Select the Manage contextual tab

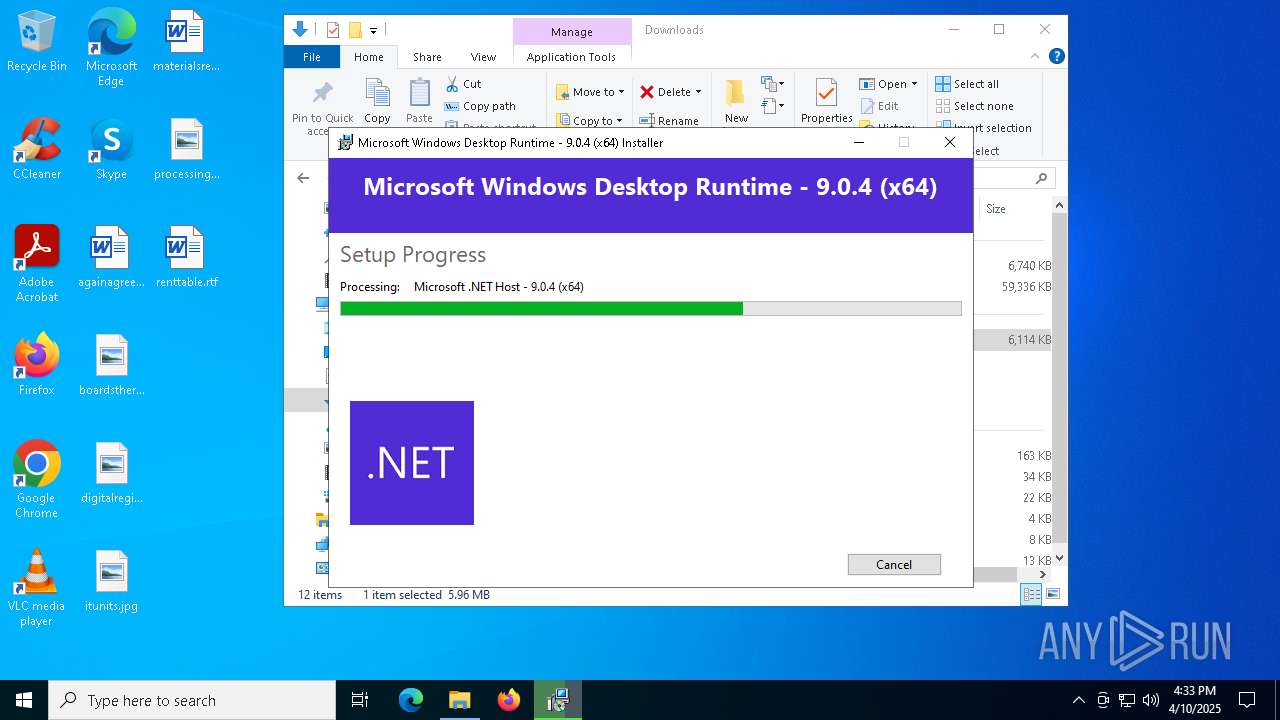tap(572, 32)
